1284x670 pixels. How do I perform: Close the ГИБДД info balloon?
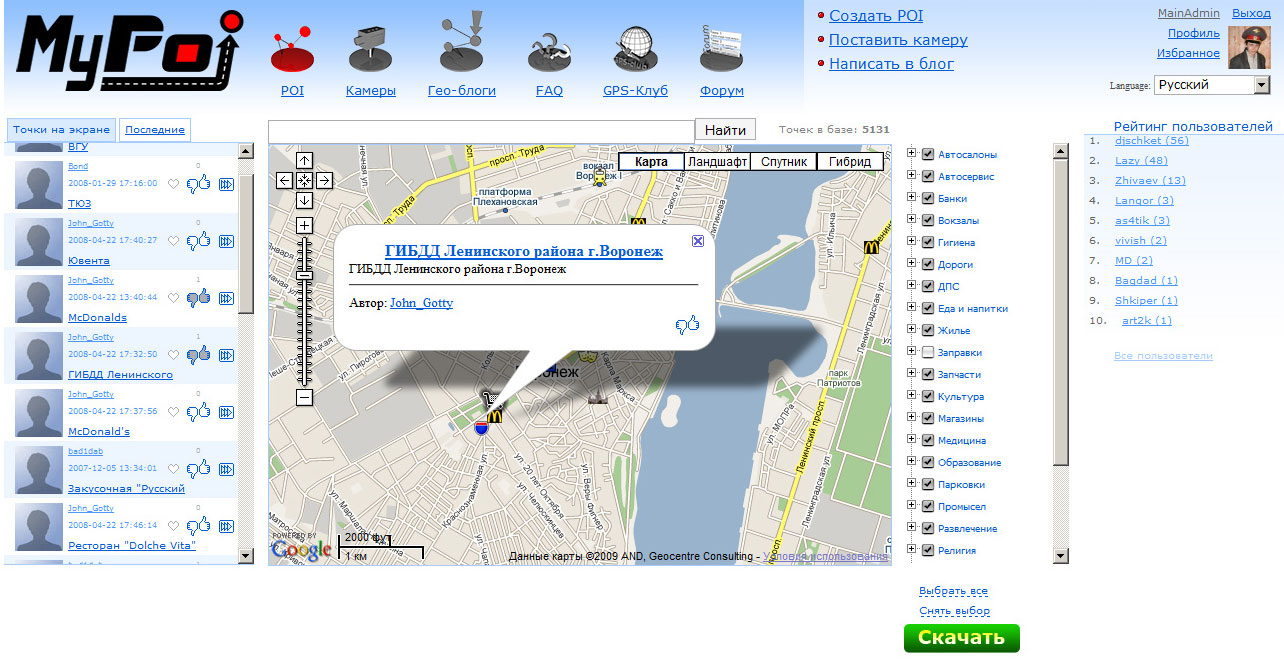[698, 240]
